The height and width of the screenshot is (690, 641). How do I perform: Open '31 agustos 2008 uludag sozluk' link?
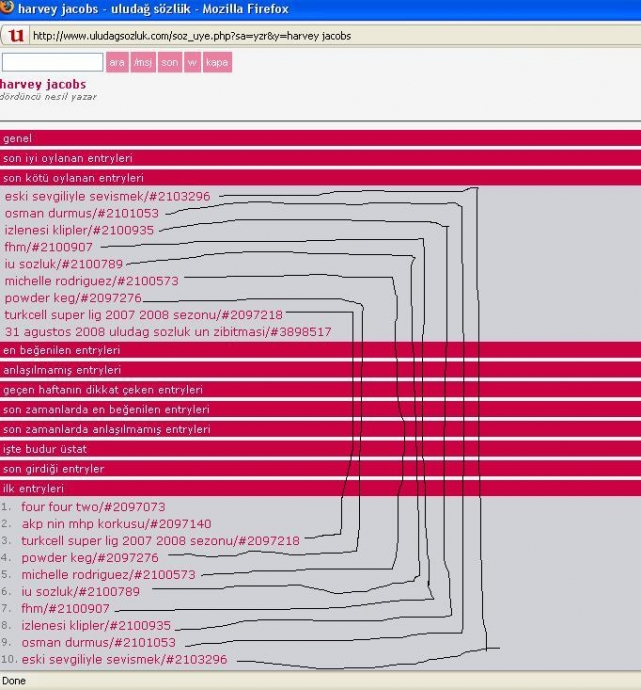pos(168,332)
